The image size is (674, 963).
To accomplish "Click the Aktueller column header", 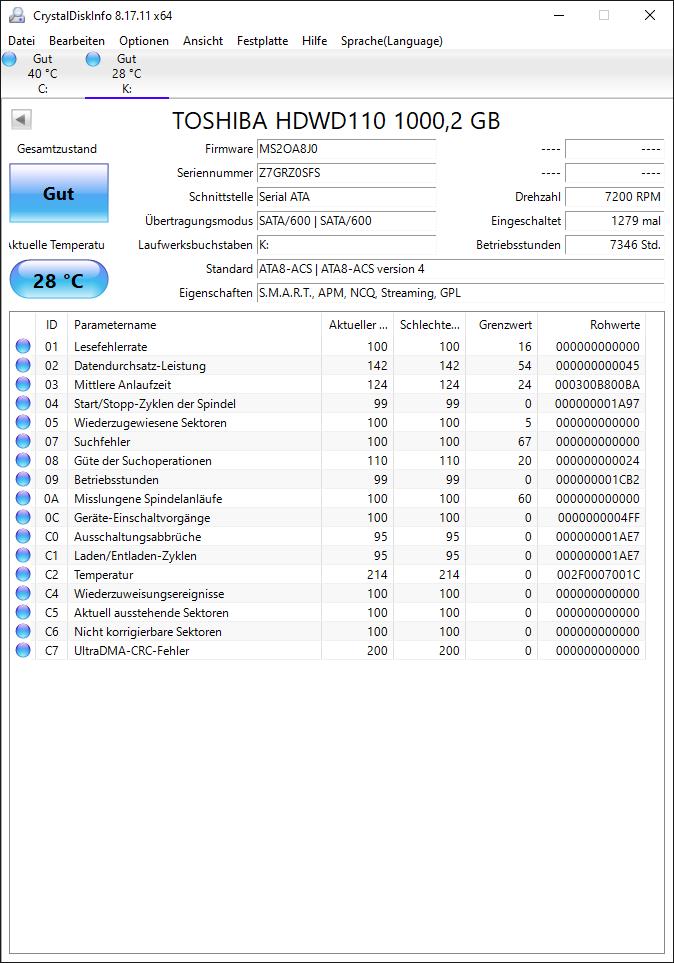I will point(358,324).
